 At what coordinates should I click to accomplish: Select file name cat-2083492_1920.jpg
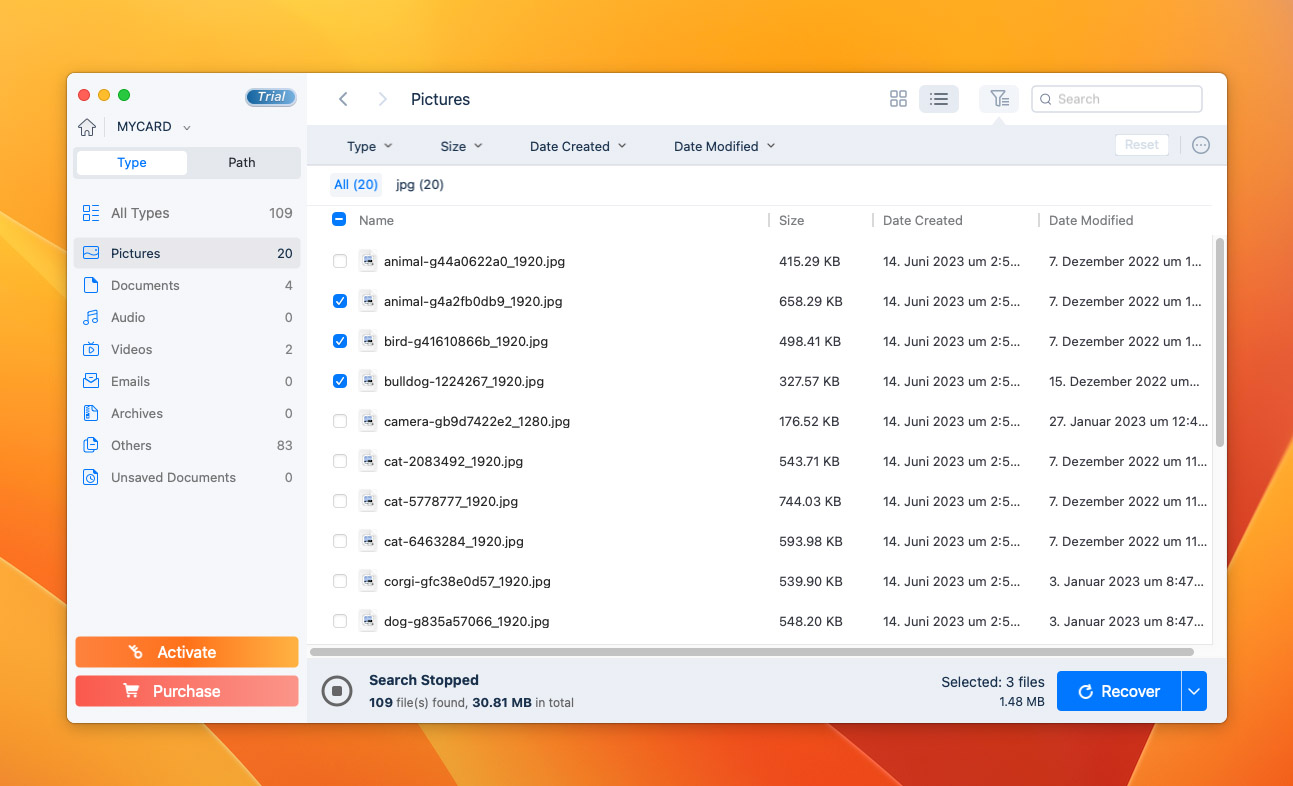(x=453, y=461)
